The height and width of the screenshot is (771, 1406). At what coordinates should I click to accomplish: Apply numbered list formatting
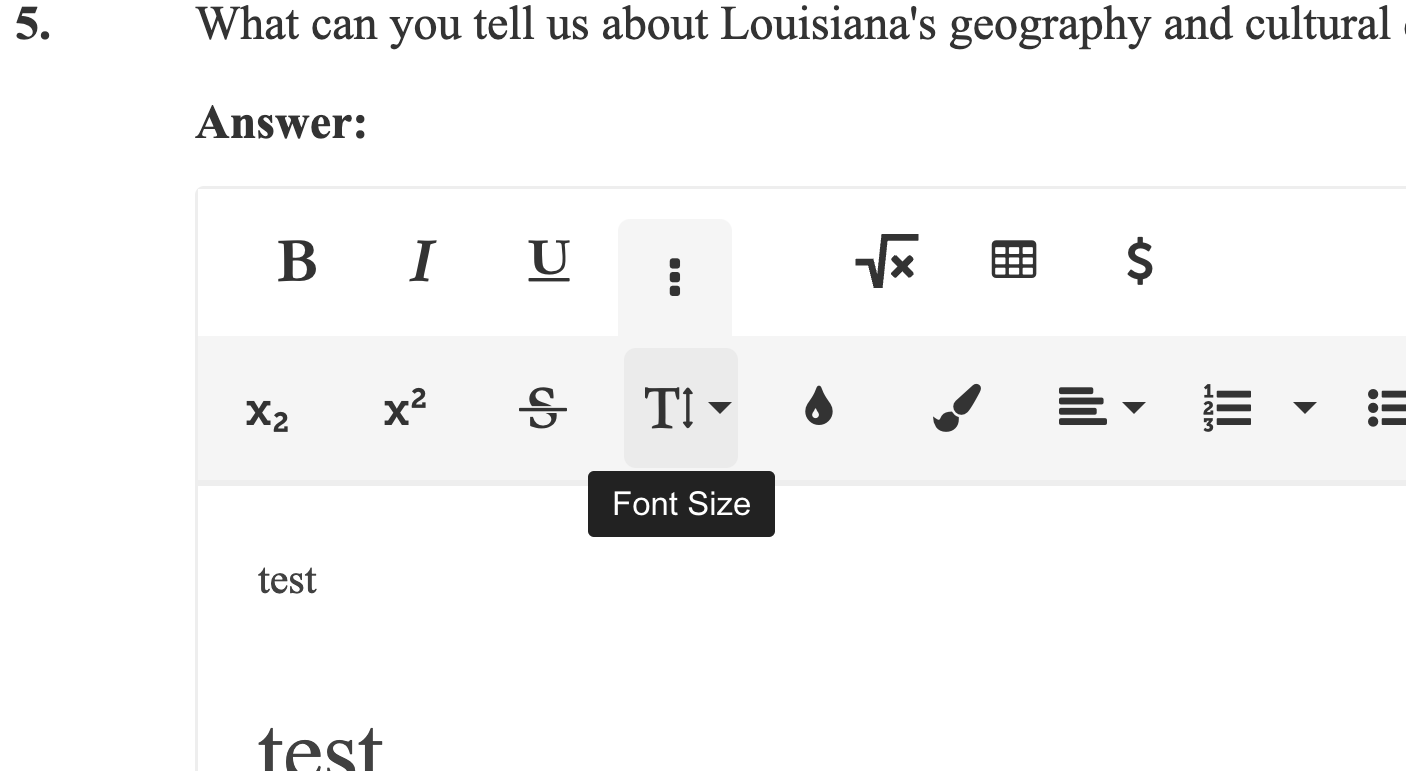coord(1227,409)
